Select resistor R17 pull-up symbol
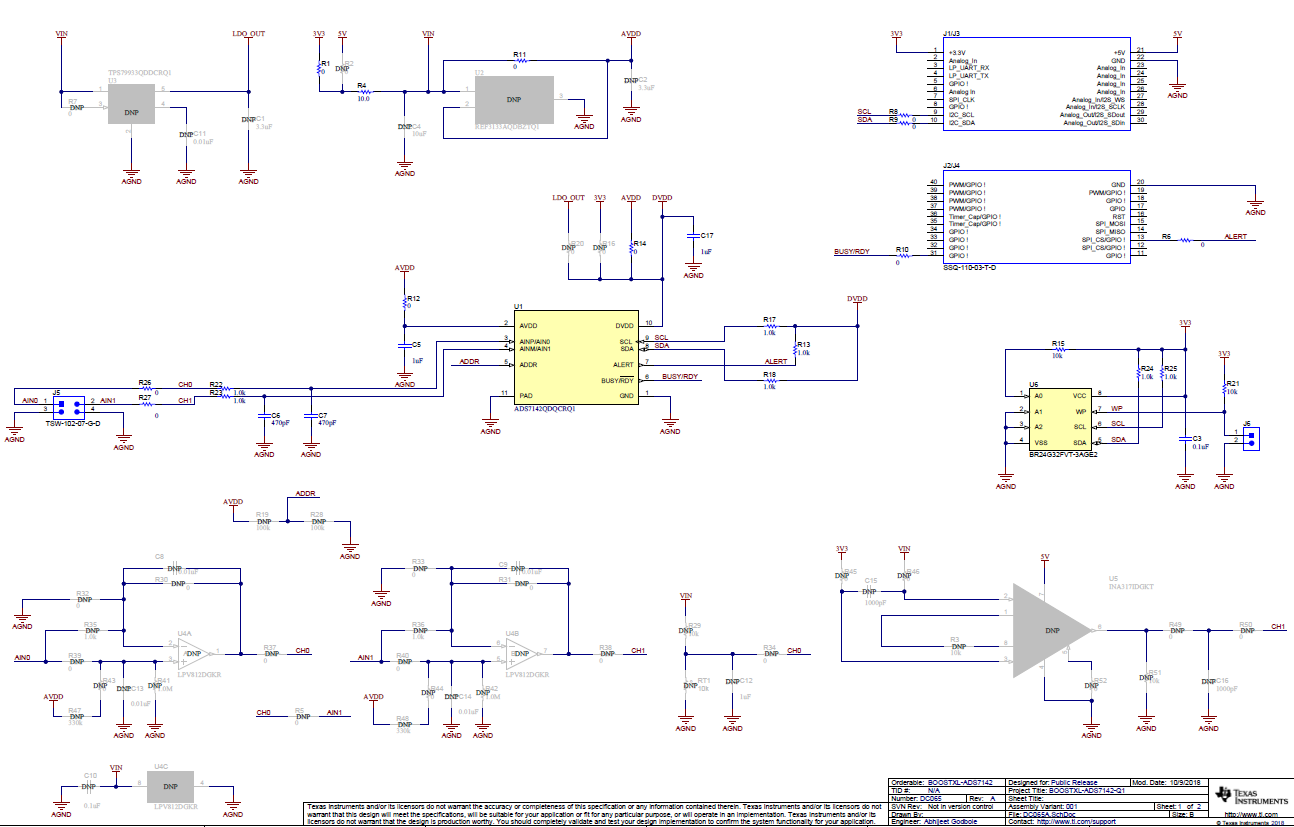Viewport: 1294px width, 827px height. [x=769, y=325]
